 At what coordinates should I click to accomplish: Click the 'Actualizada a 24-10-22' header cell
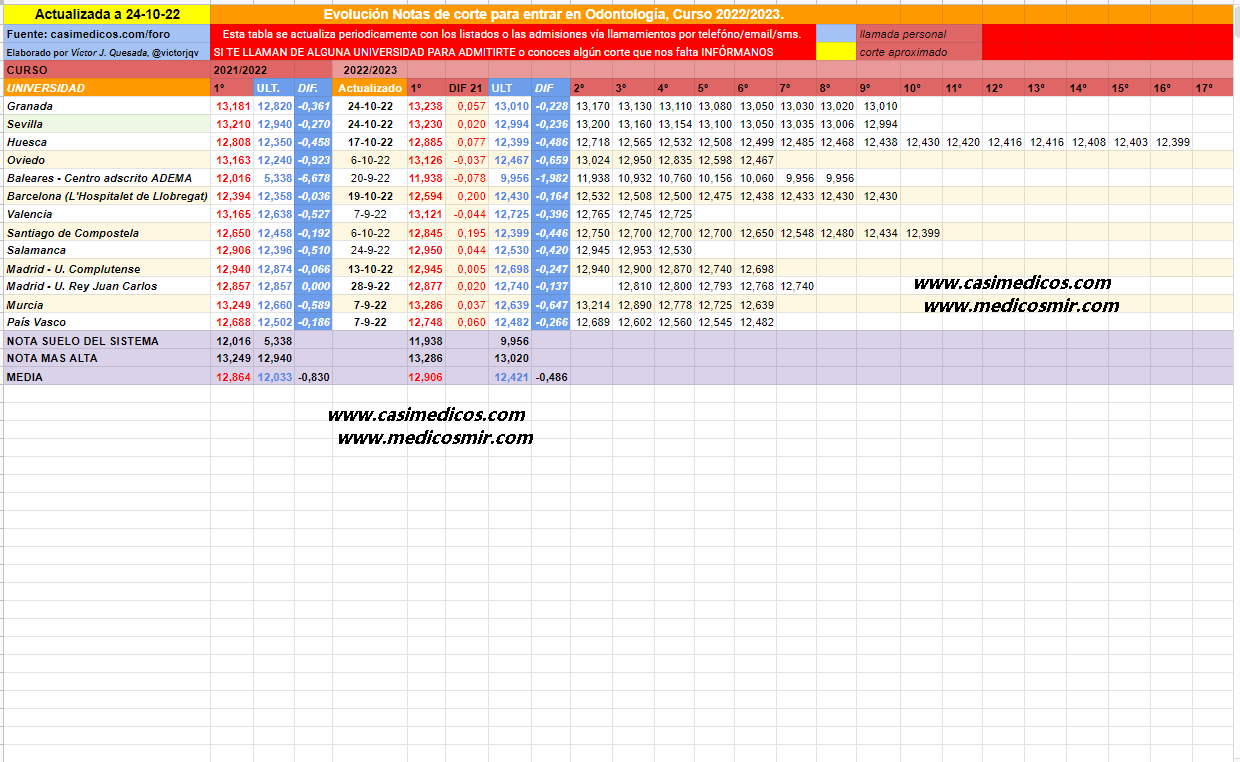coord(106,15)
